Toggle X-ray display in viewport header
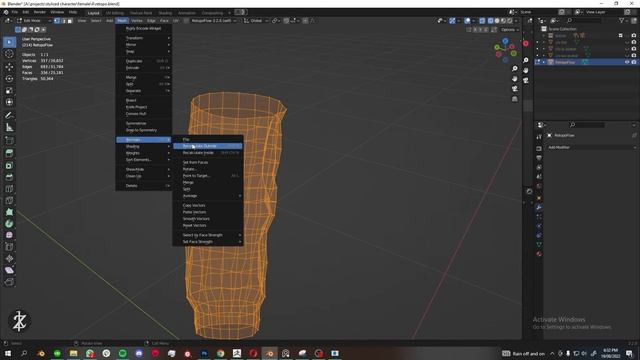 [482, 20]
